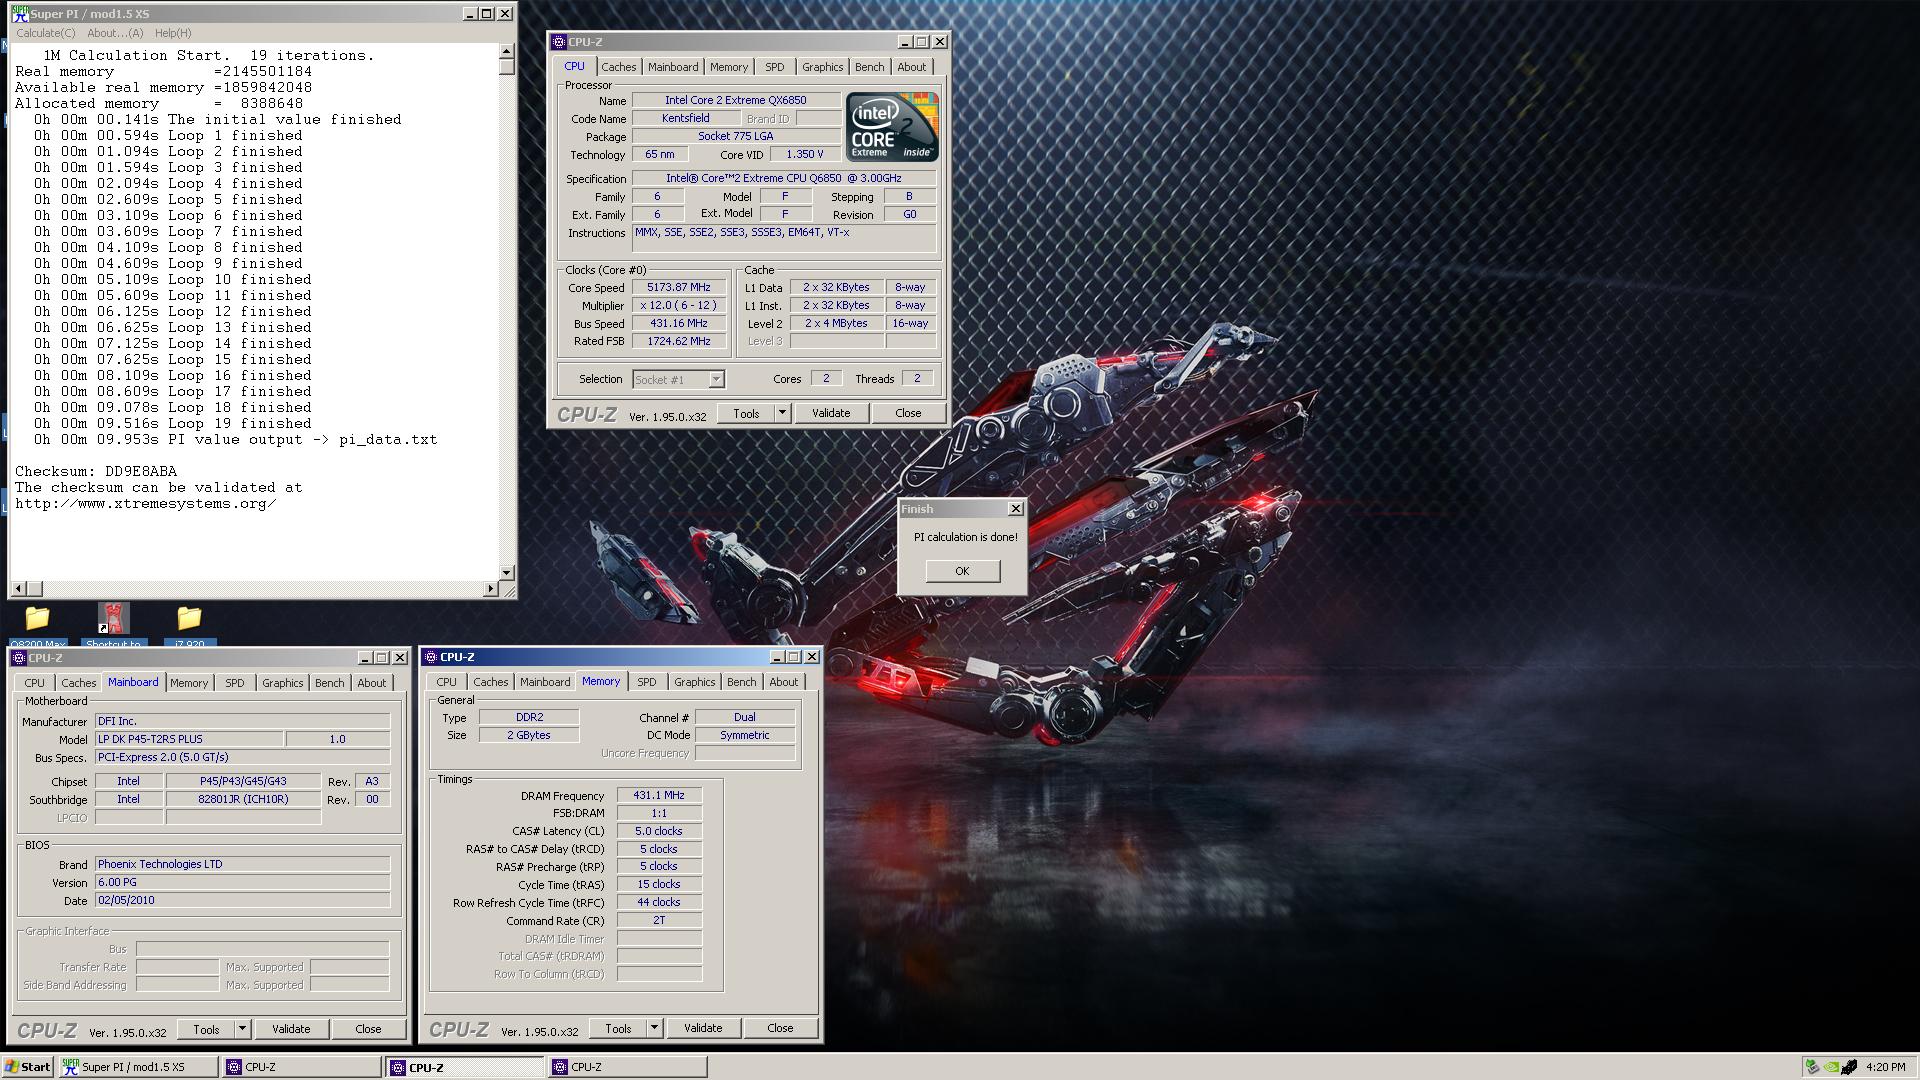Close the Finish dialog with X
Screen dimensions: 1920x1080
tap(1016, 509)
